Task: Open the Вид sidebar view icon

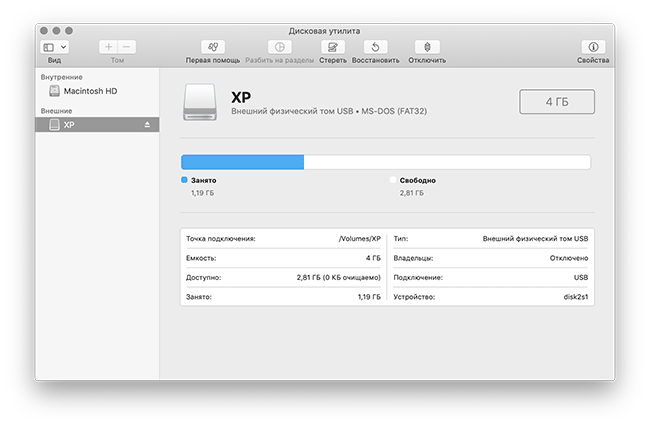Action: [x=49, y=47]
